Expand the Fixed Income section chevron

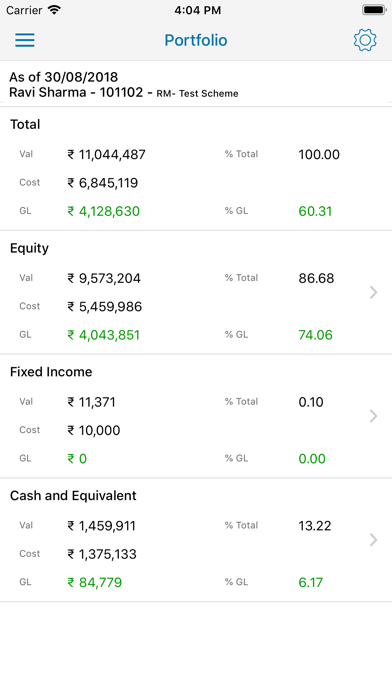[x=373, y=416]
